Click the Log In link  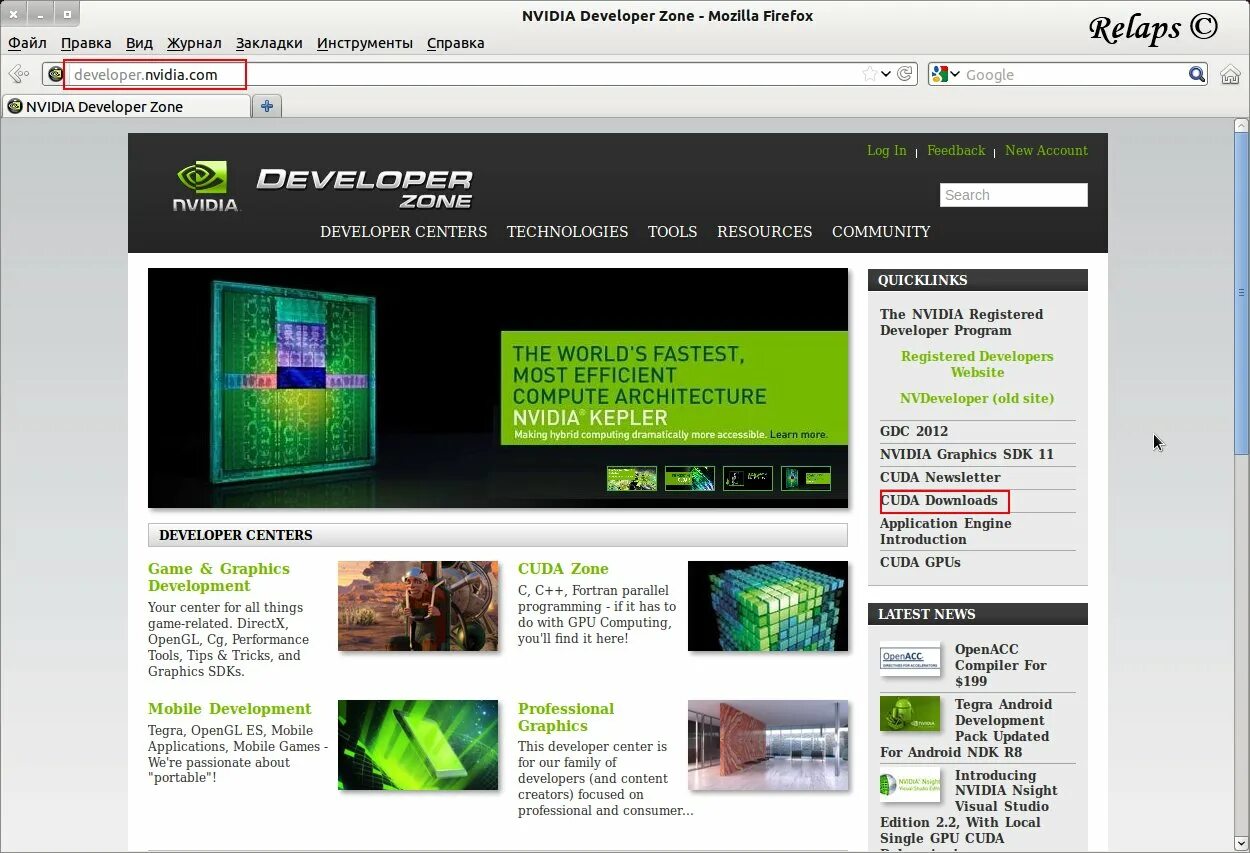pyautogui.click(x=887, y=150)
